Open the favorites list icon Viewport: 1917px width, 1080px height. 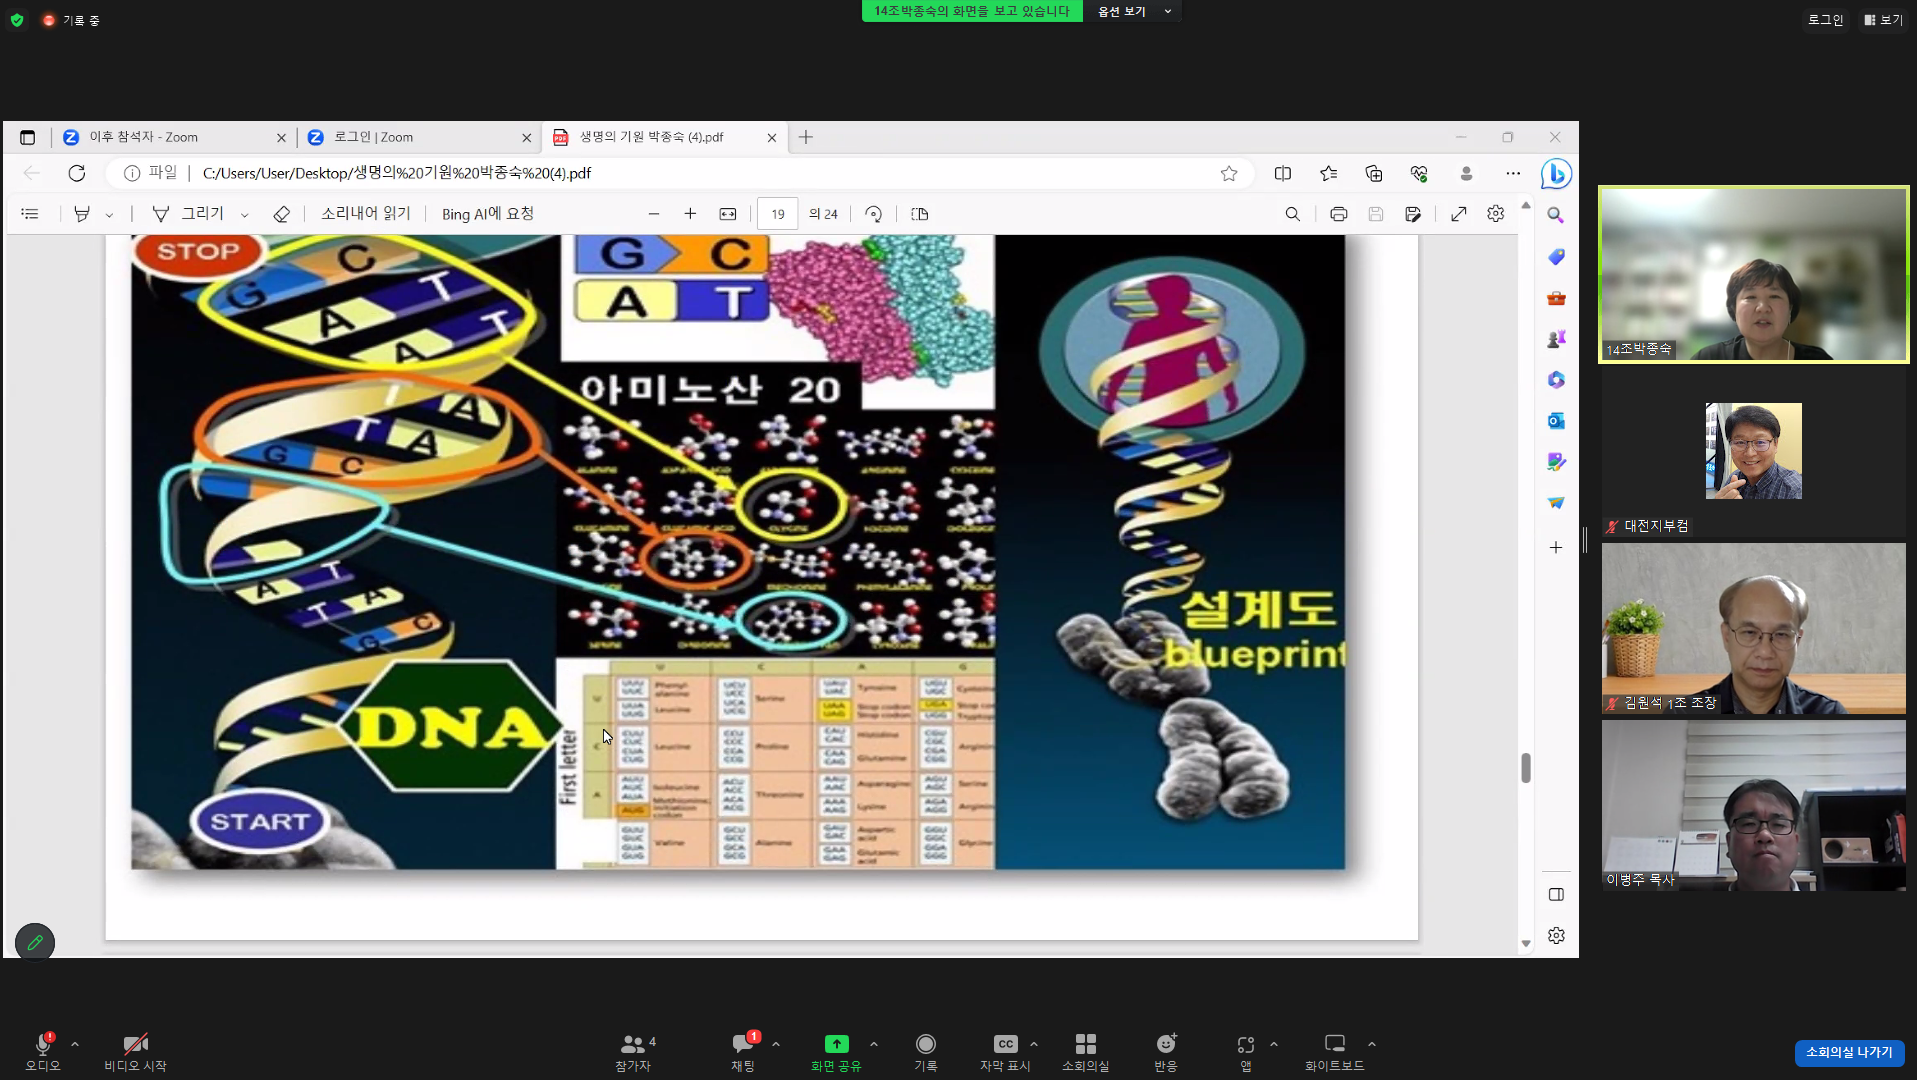pos(1329,173)
